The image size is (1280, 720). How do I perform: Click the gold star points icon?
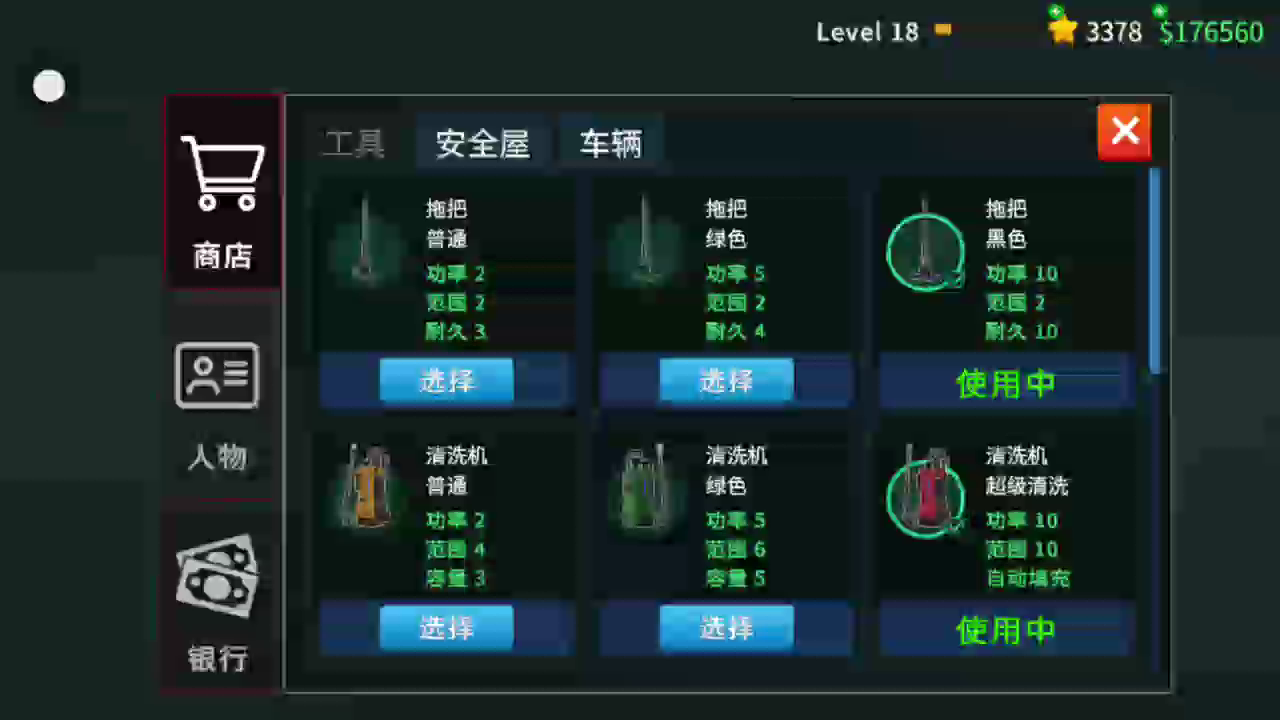coord(1062,31)
